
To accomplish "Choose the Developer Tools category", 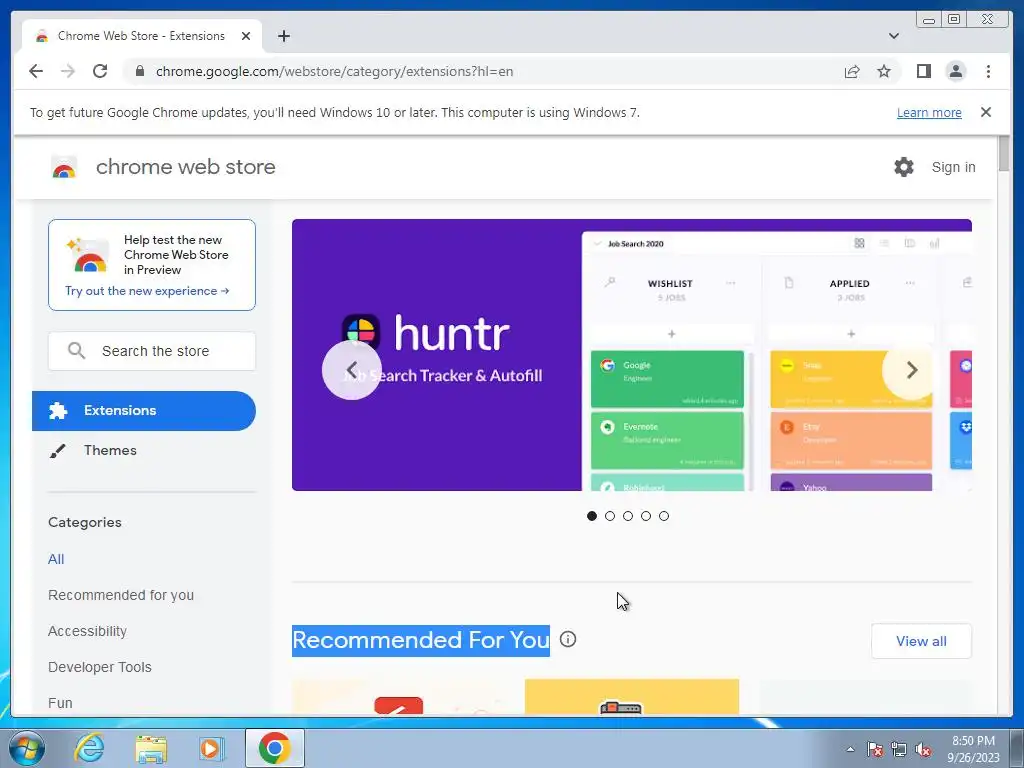I will [99, 667].
